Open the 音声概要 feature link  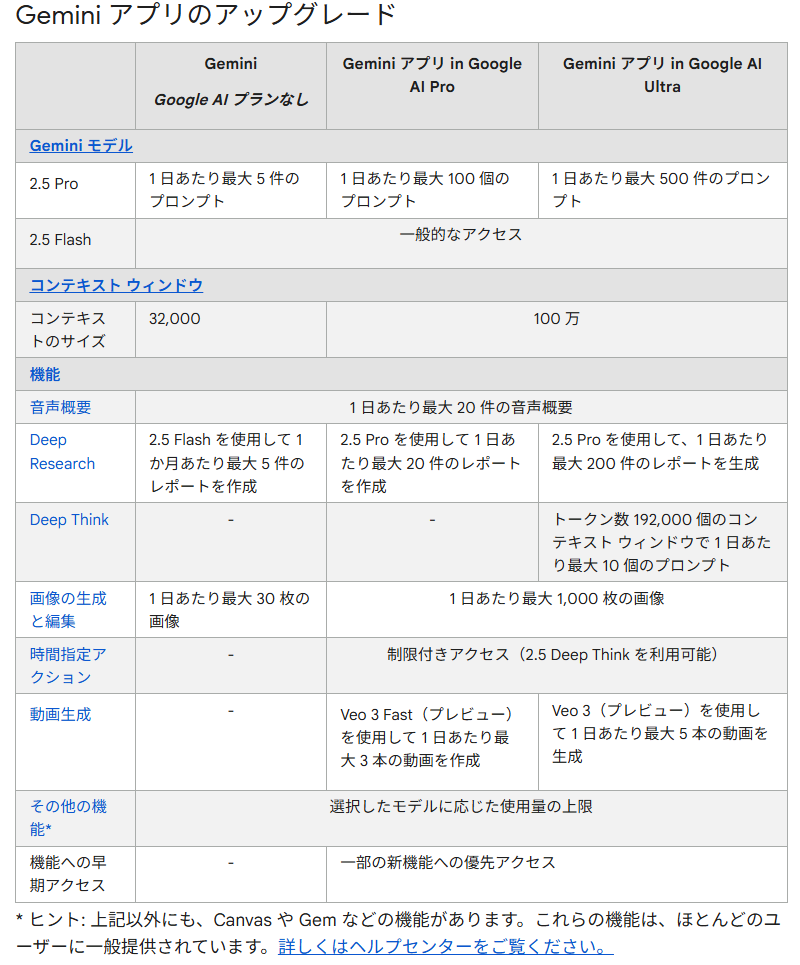60,407
